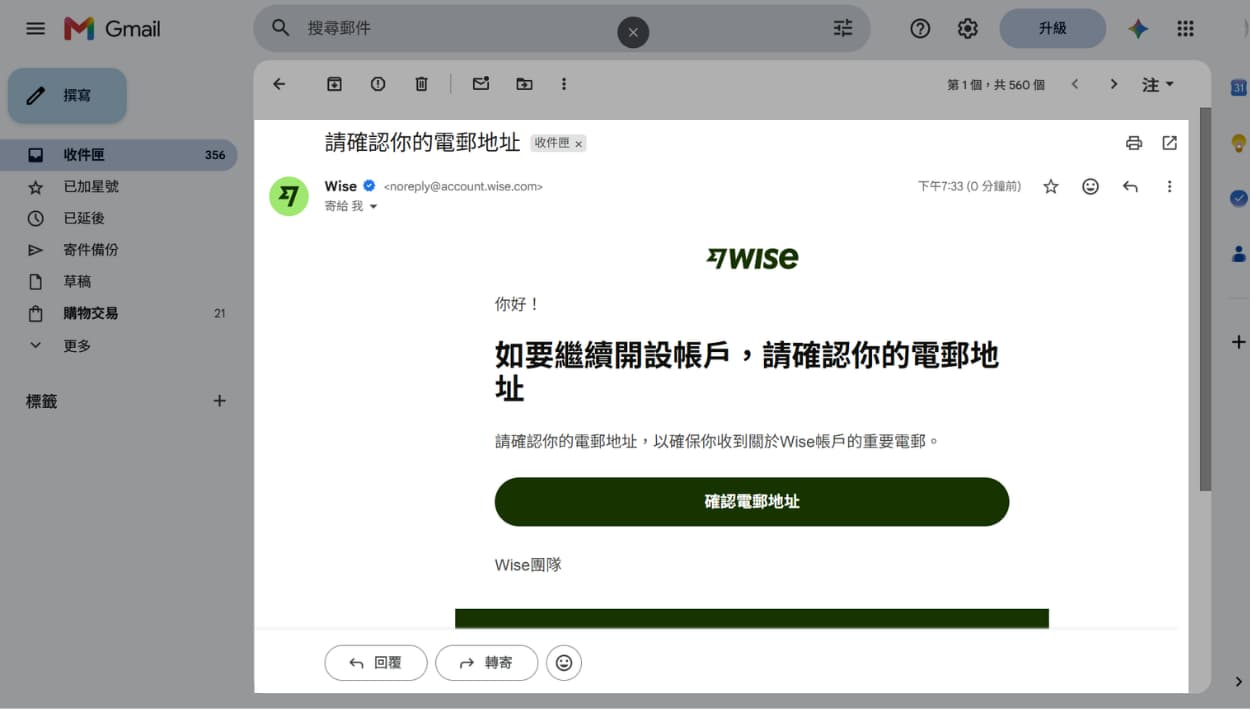Open the Google apps grid
This screenshot has height=709, width=1250.
pyautogui.click(x=1185, y=29)
